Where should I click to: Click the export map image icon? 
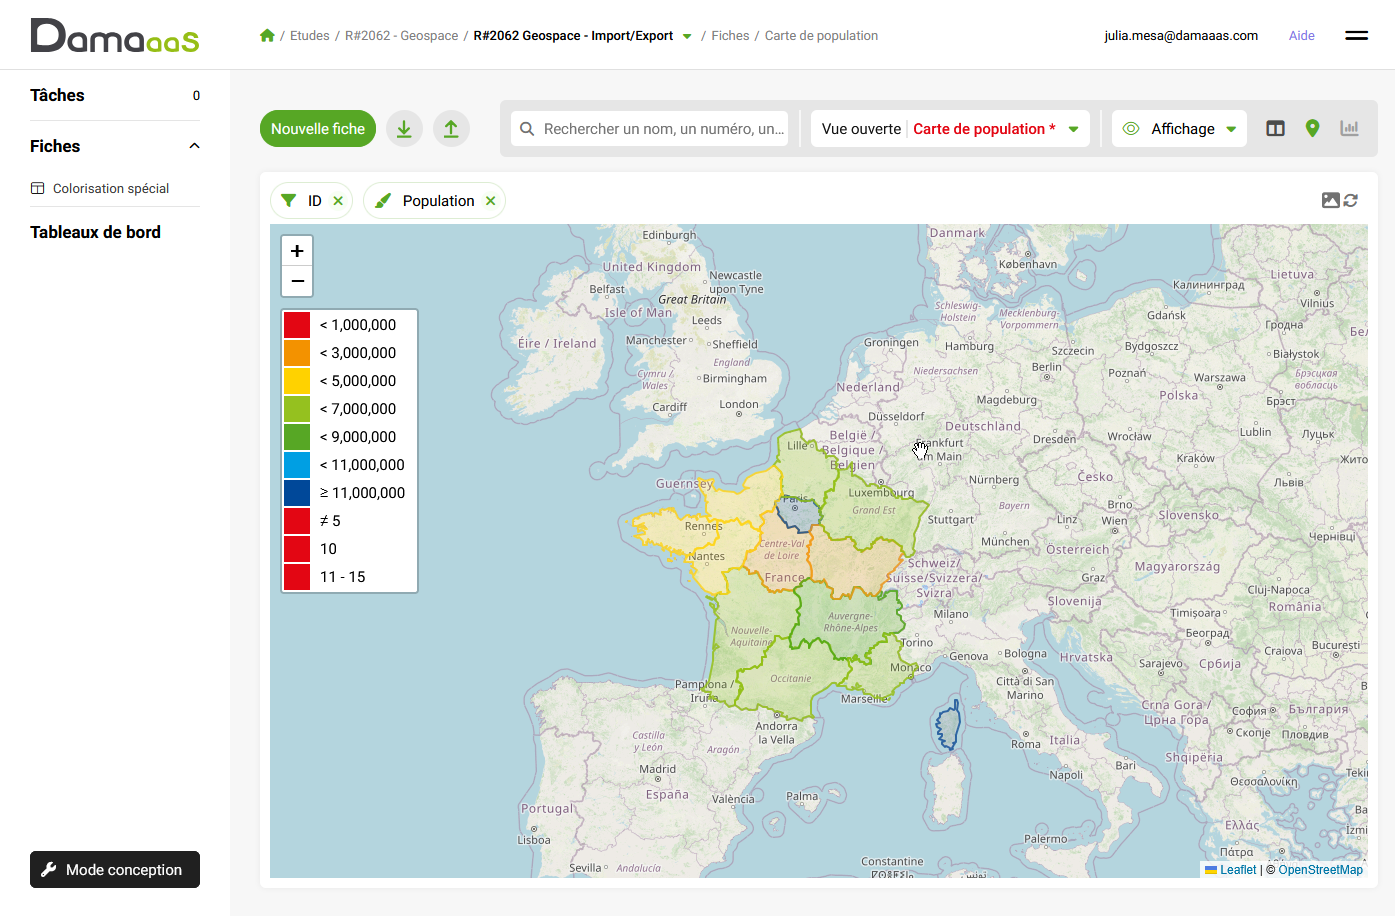tap(1330, 200)
